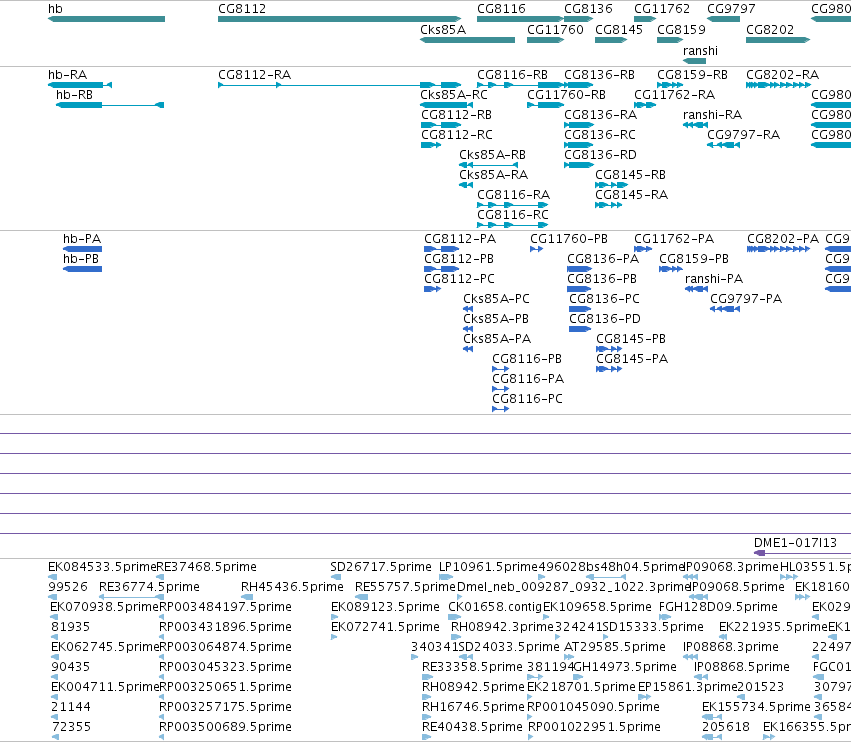Select the 'CG8116-RA' transcript label
The width and height of the screenshot is (851, 742).
513,195
